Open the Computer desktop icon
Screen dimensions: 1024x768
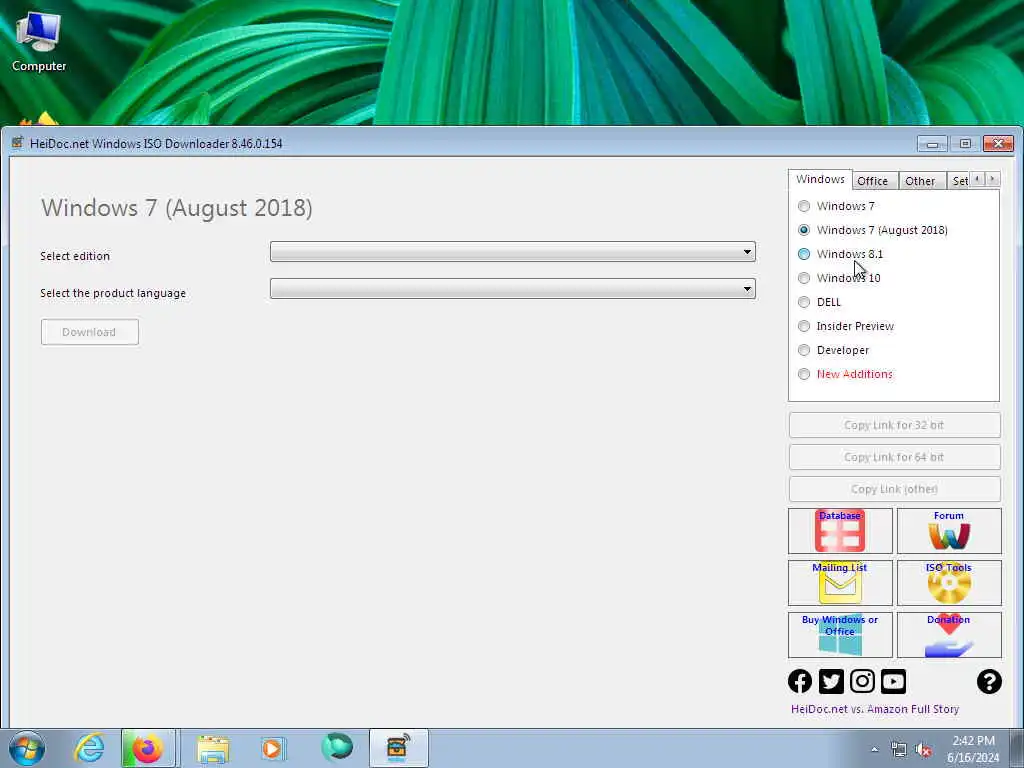click(x=39, y=42)
